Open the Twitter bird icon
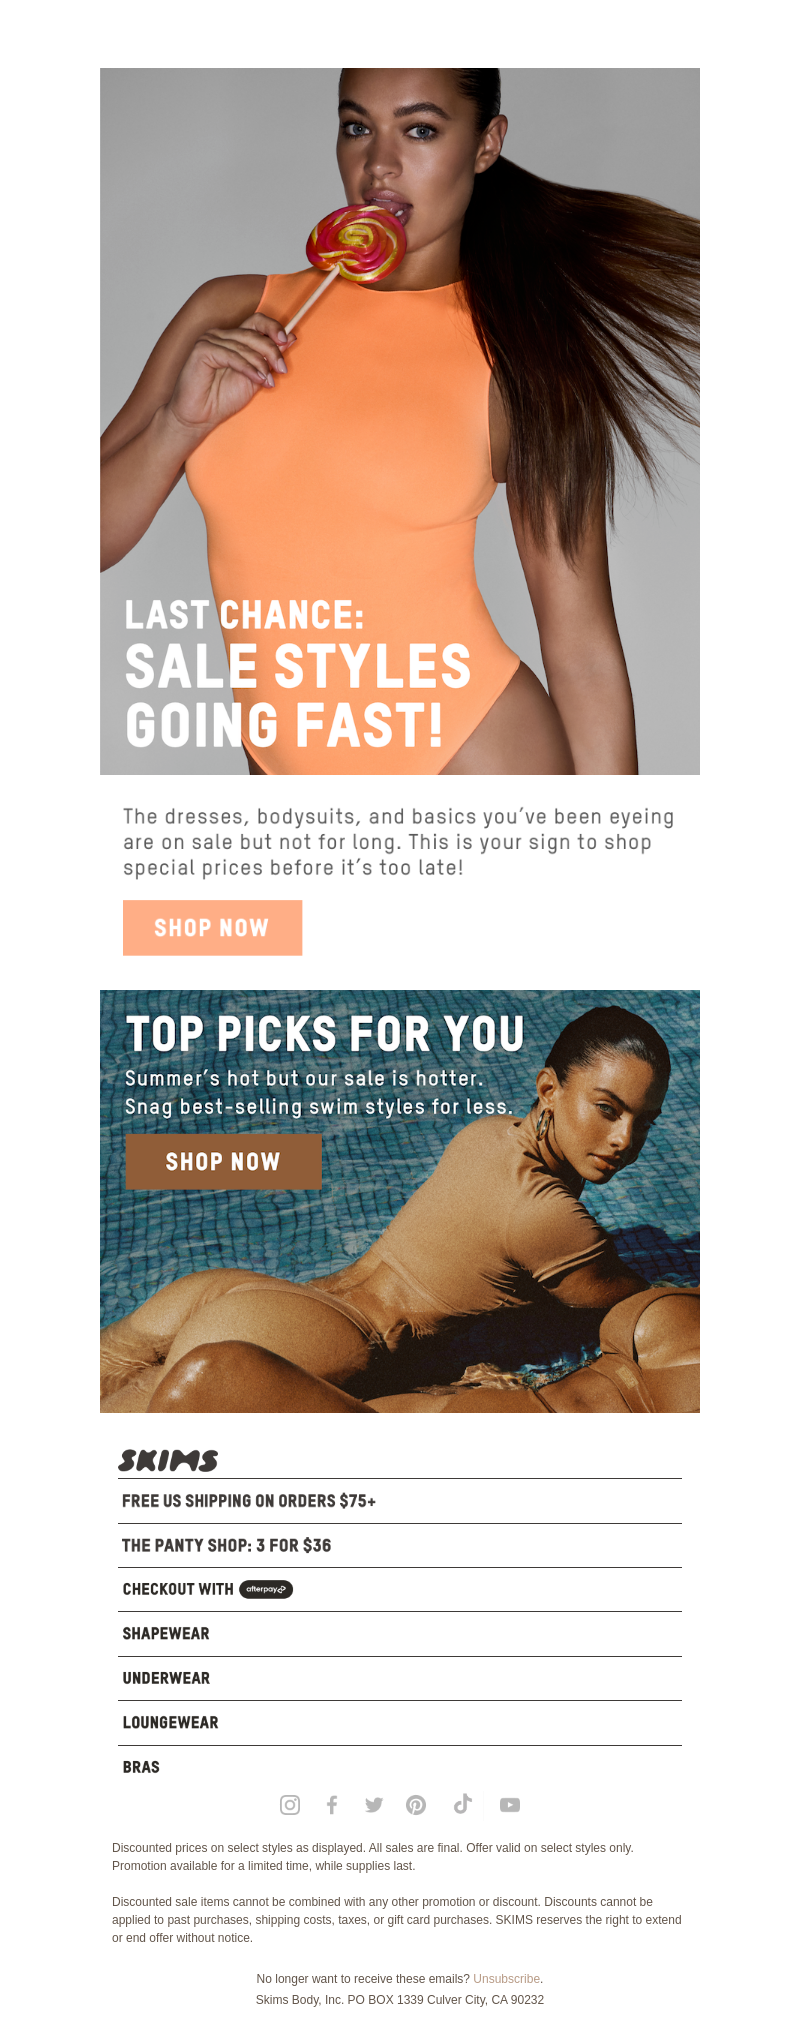 [x=374, y=1804]
